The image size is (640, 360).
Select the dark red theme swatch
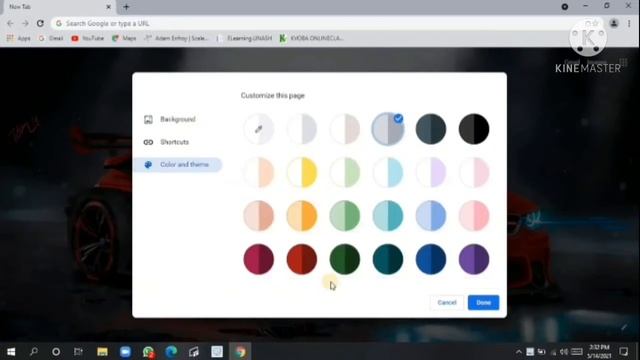coord(302,259)
